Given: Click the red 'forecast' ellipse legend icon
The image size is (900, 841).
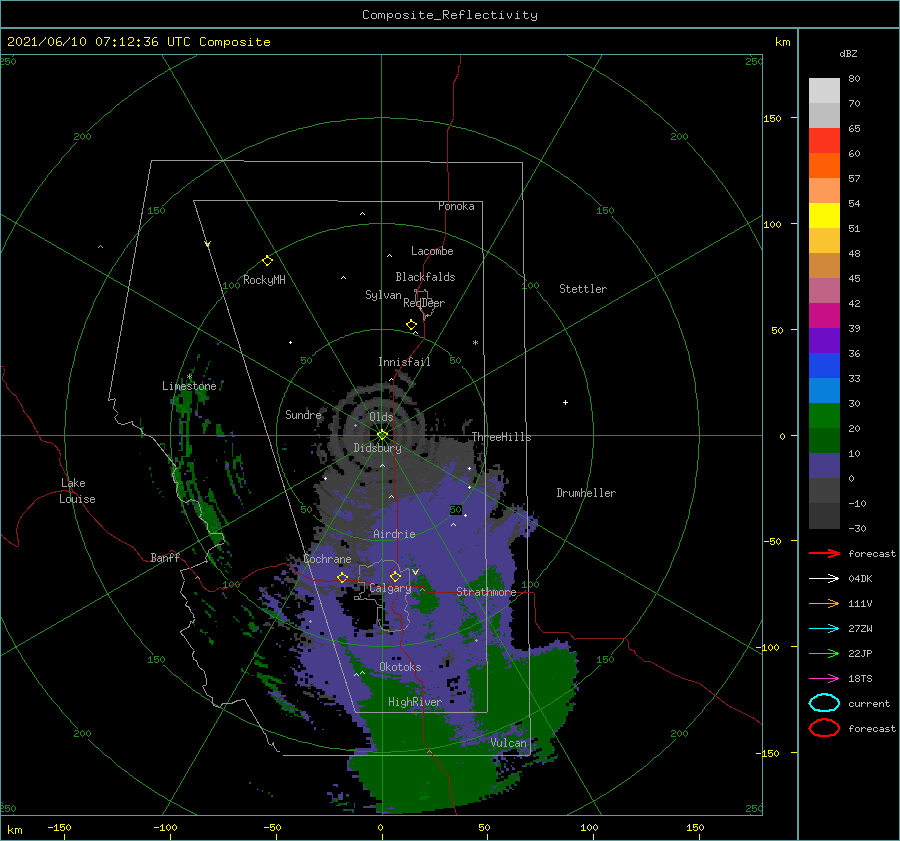Looking at the screenshot, I should coord(824,728).
